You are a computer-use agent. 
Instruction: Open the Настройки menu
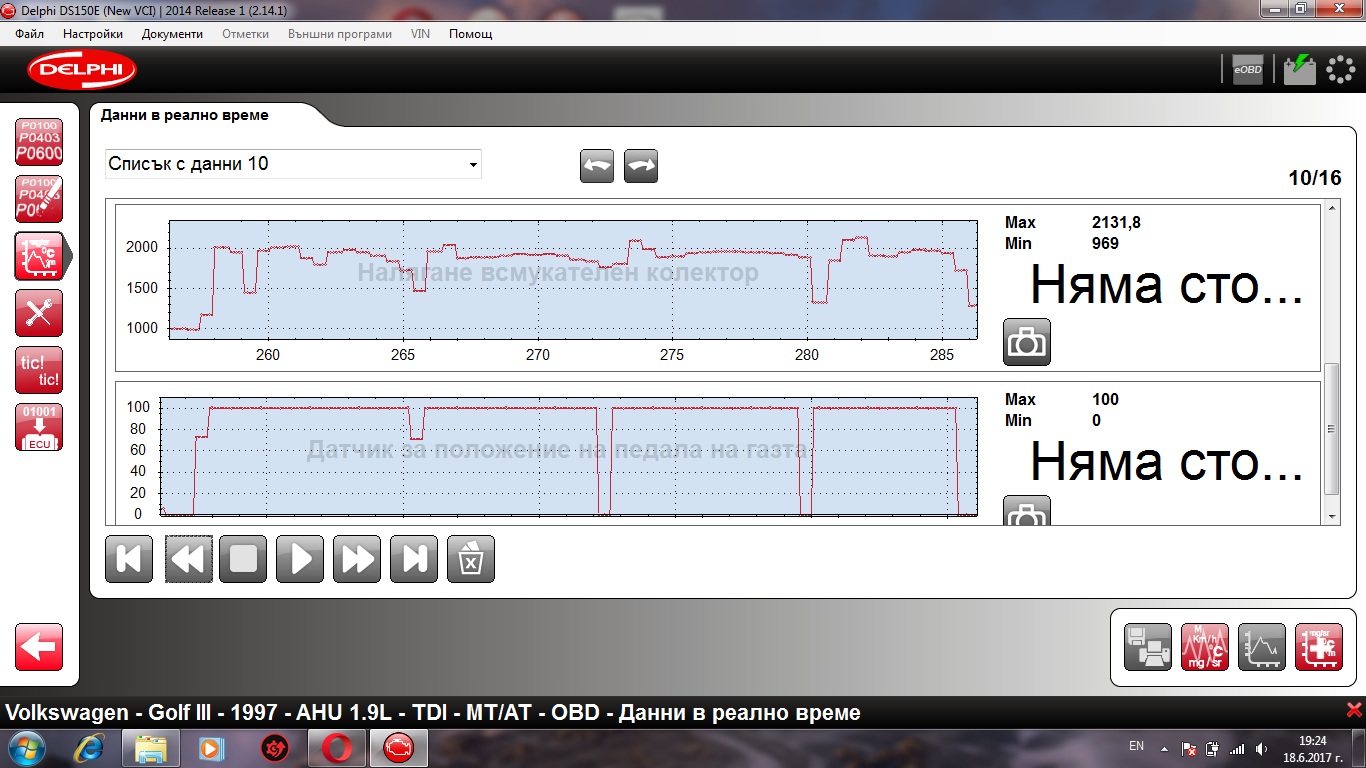93,34
